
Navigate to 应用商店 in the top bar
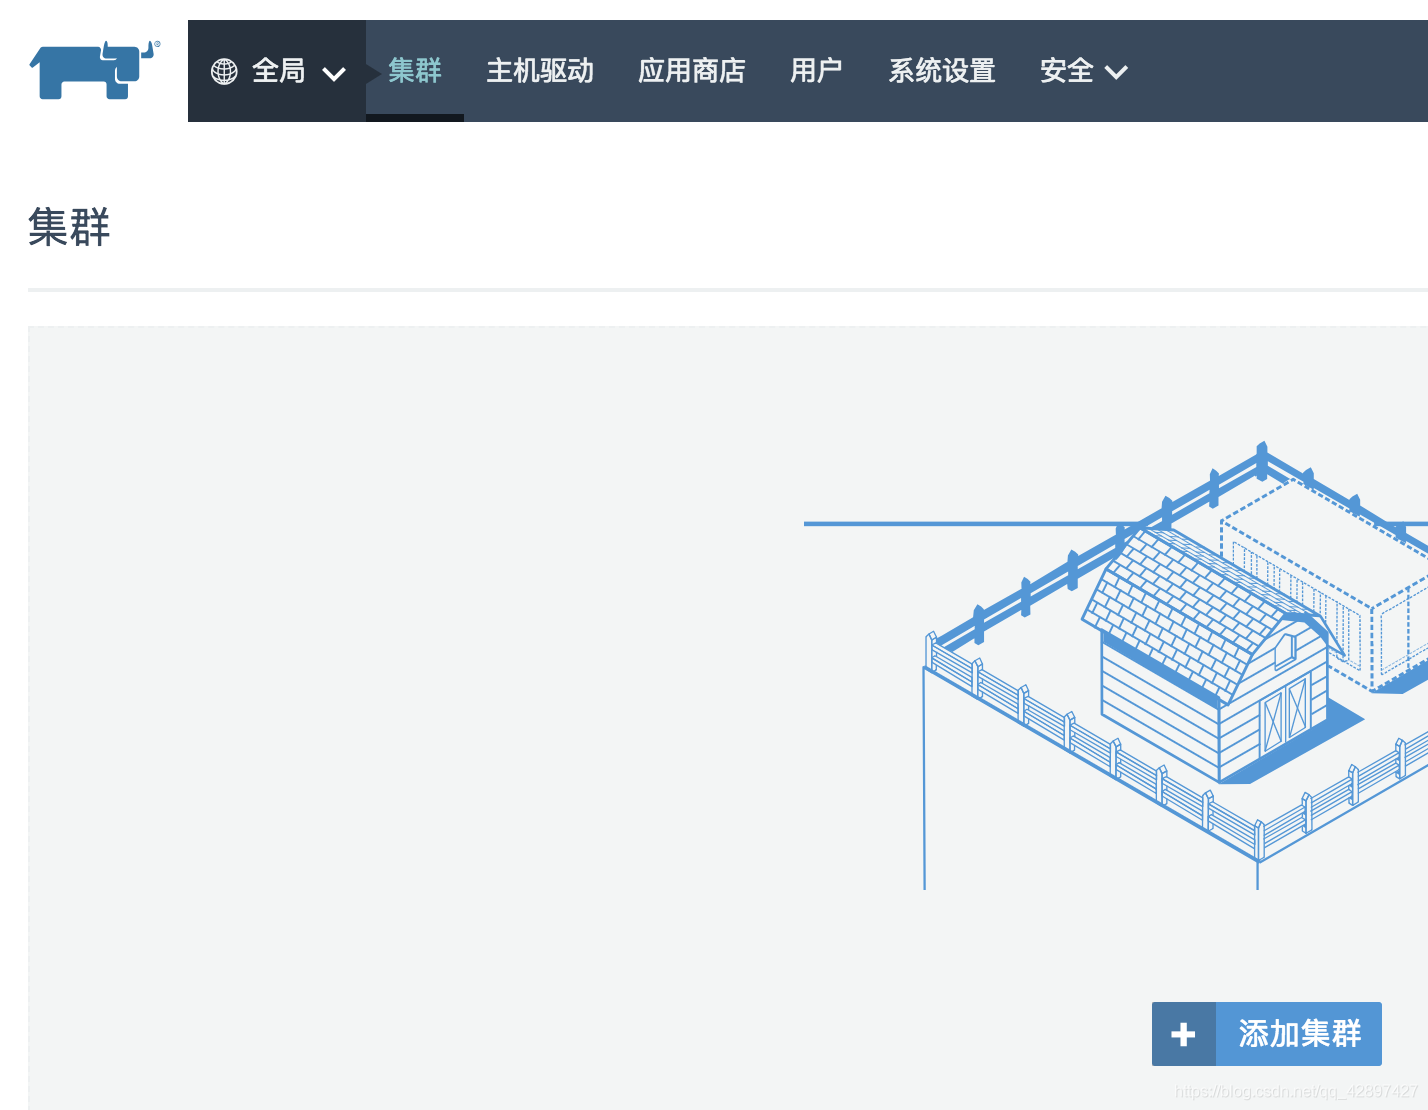(692, 71)
